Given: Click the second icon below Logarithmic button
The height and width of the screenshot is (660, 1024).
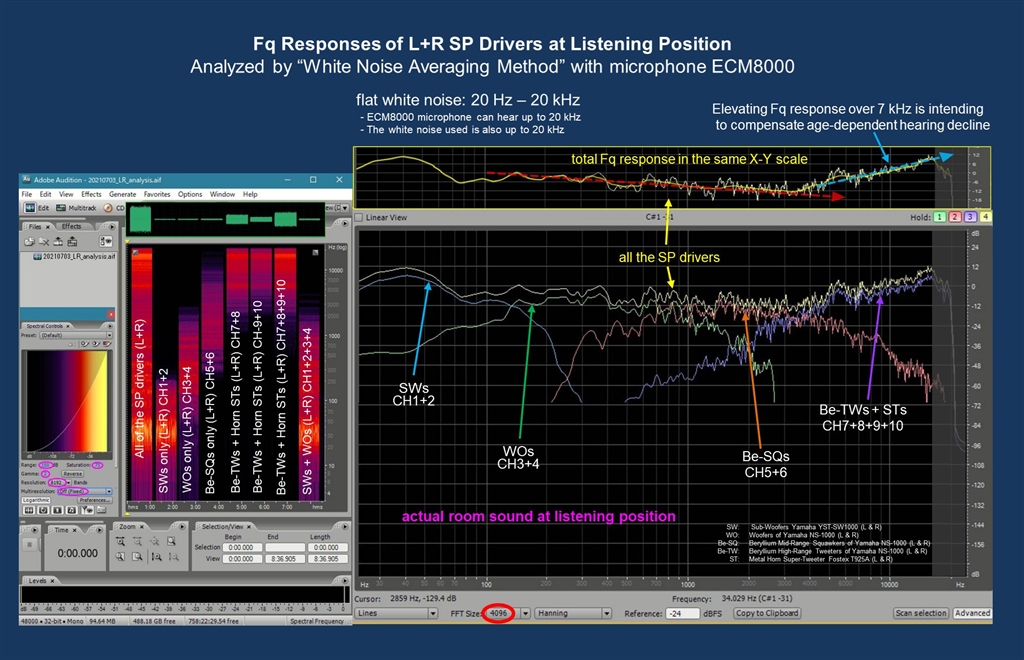Looking at the screenshot, I should click(x=43, y=510).
